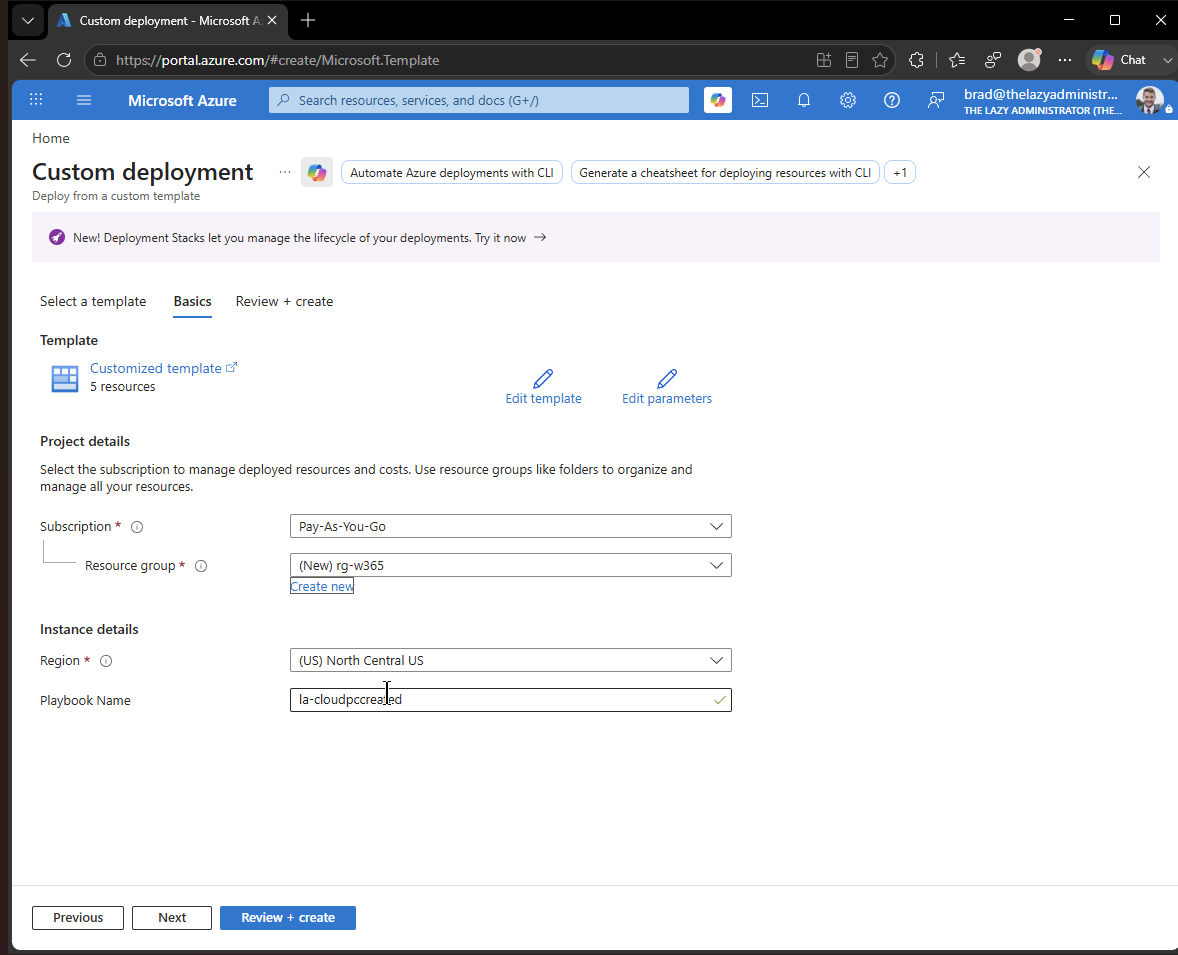
Task: Open the ellipsis menu next to Custom deployment
Action: point(285,172)
